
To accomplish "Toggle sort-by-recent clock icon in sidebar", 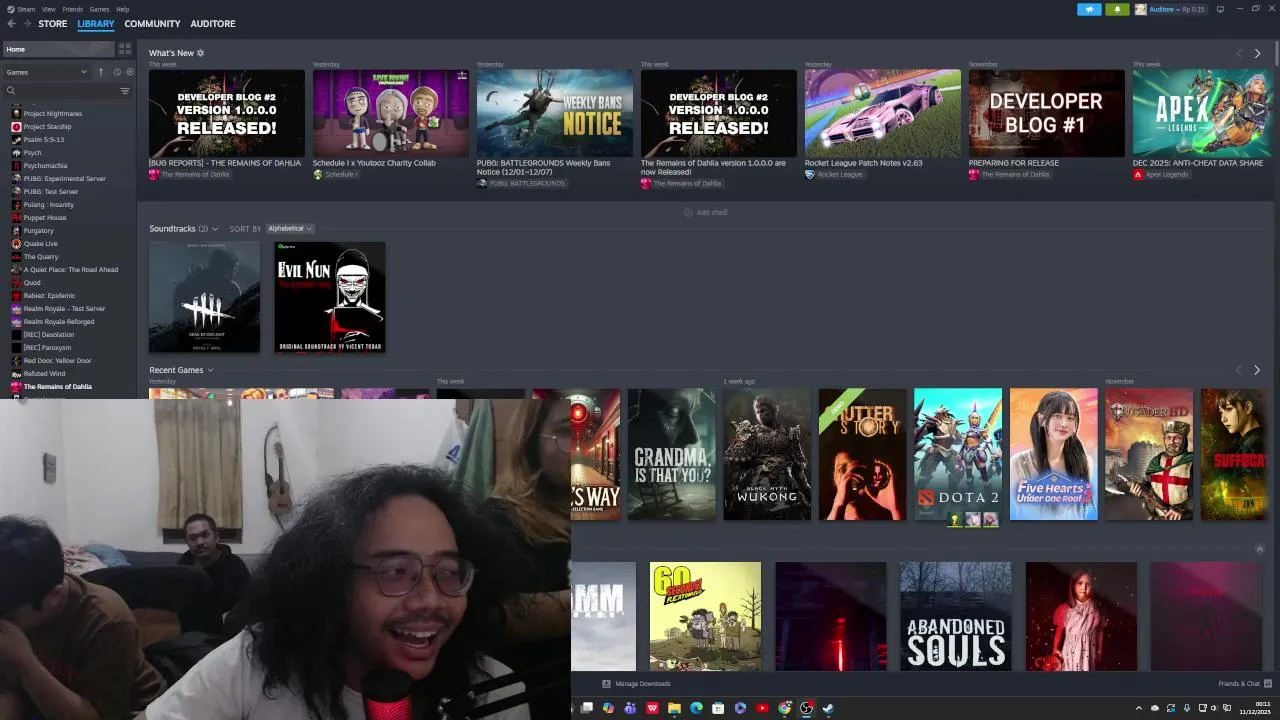I will (117, 72).
